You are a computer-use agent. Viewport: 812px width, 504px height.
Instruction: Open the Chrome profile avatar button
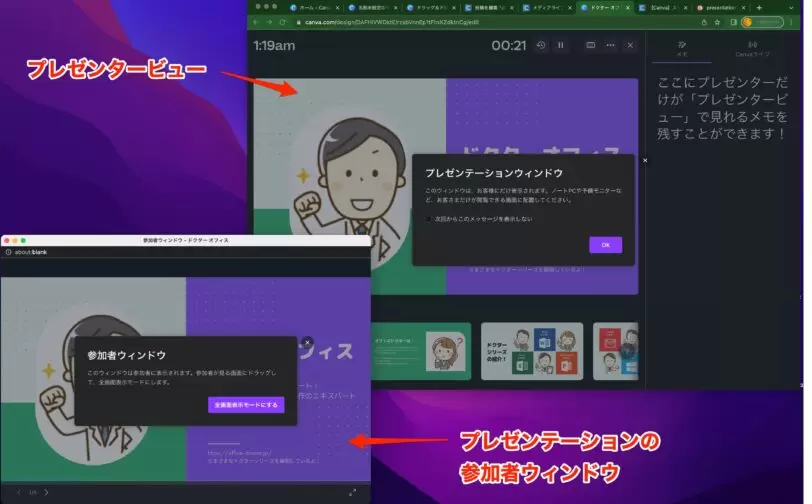coord(762,22)
